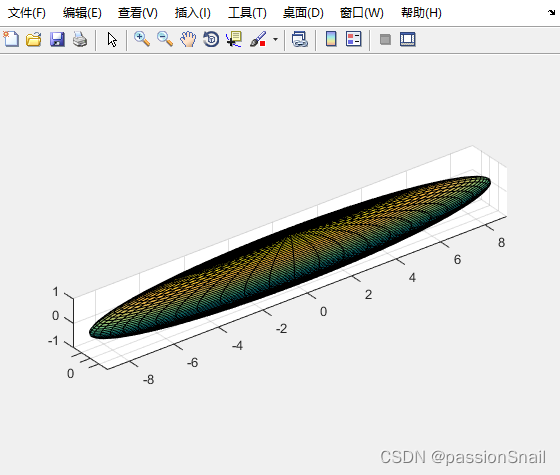Click the Link Plot icon

tap(300, 39)
